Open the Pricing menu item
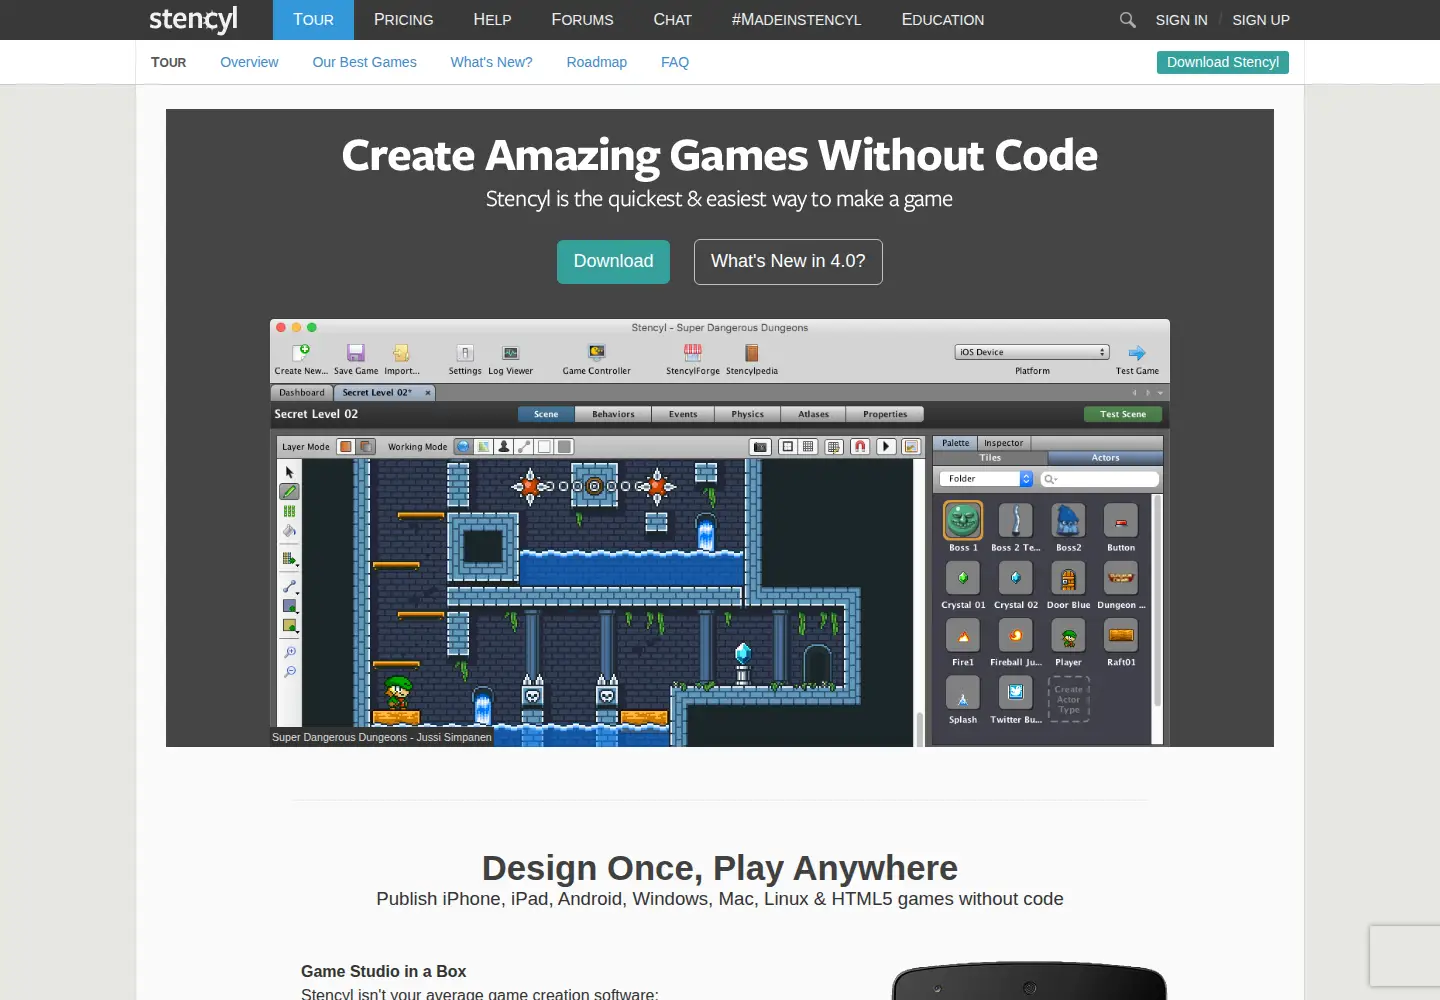This screenshot has width=1440, height=1000. pos(404,20)
